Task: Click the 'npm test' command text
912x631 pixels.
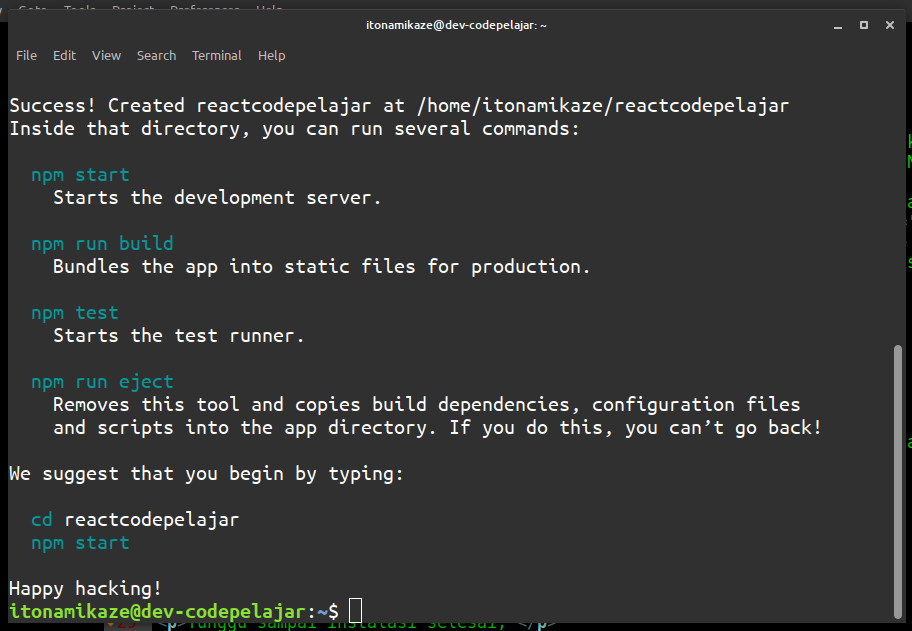Action: coord(75,312)
